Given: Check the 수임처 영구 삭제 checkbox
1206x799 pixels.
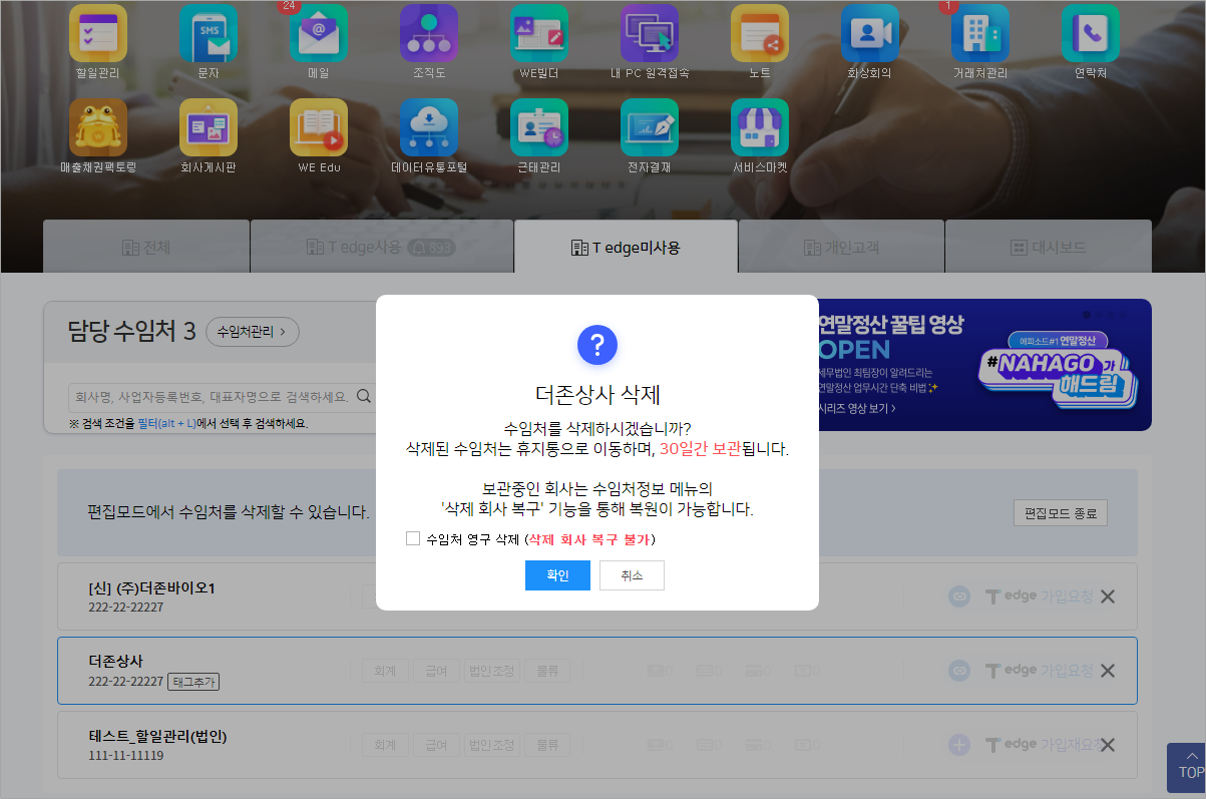Looking at the screenshot, I should coord(413,539).
